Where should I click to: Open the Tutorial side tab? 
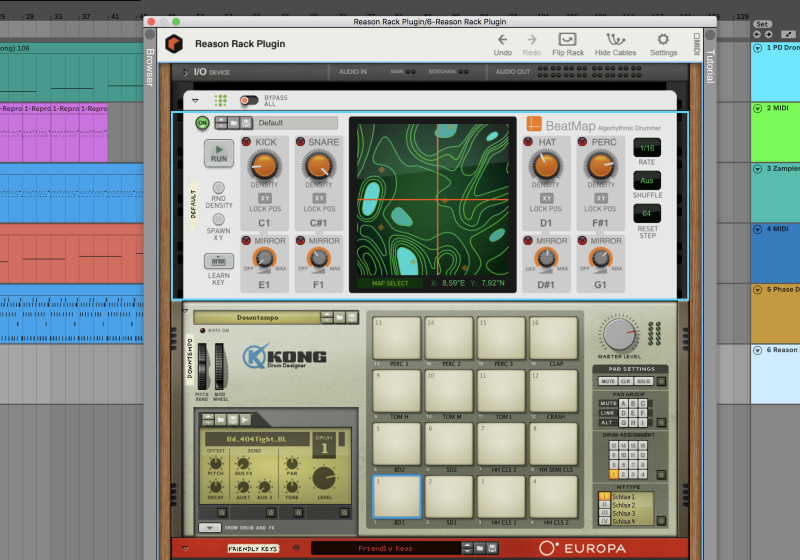tap(711, 67)
